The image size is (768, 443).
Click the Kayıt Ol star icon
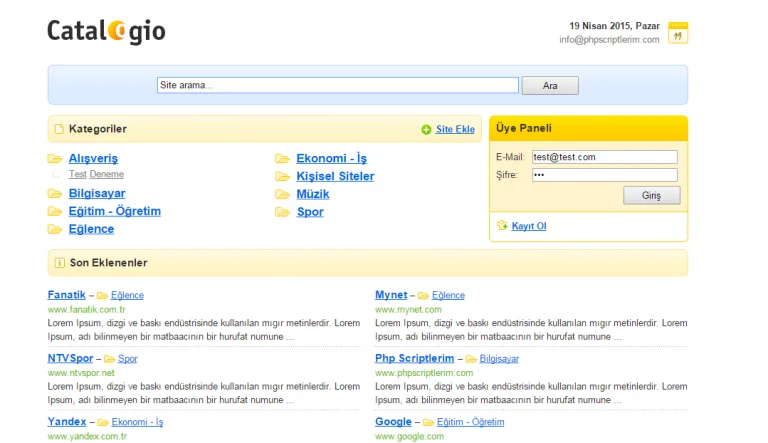[x=502, y=225]
